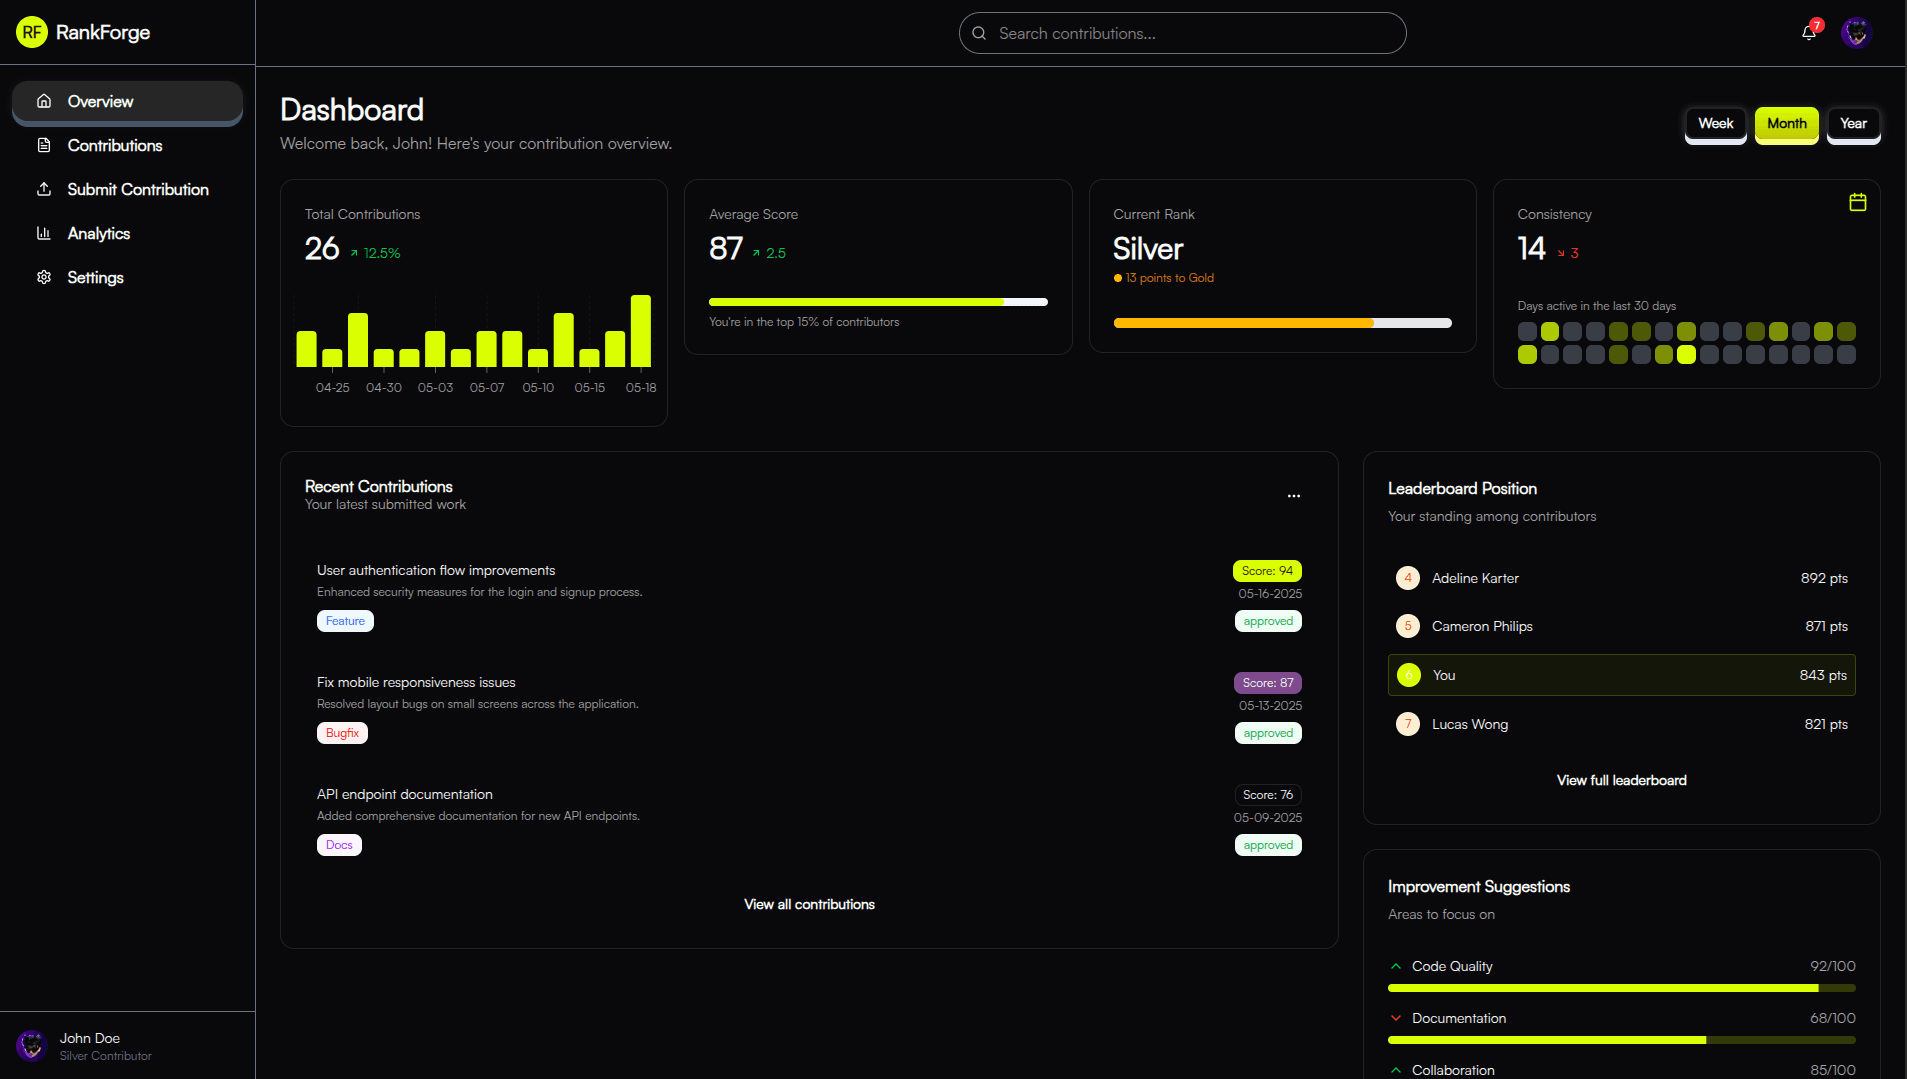Click the calendar icon on the Consistency card
1907x1079 pixels.
click(1856, 201)
